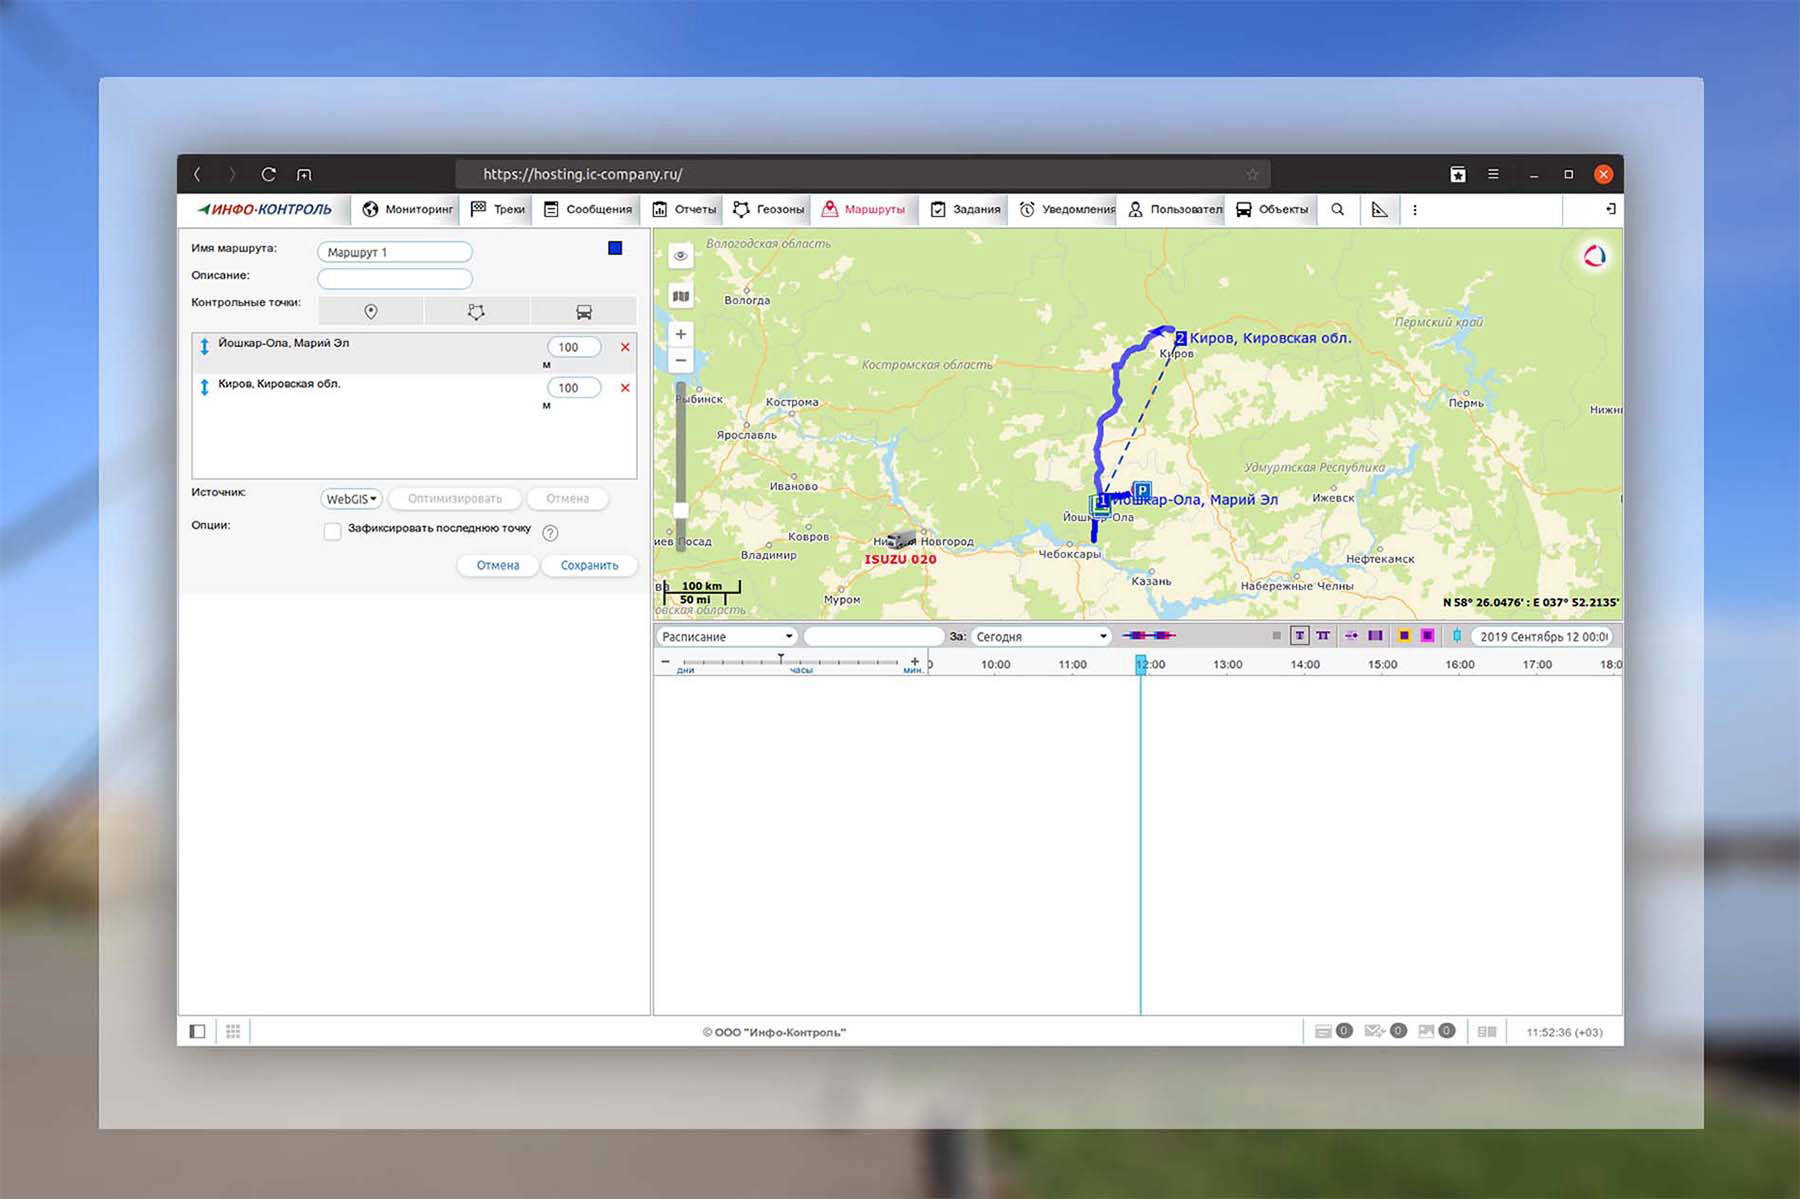The image size is (1800, 1199).
Task: Click the bus object control point icon
Action: [x=584, y=312]
